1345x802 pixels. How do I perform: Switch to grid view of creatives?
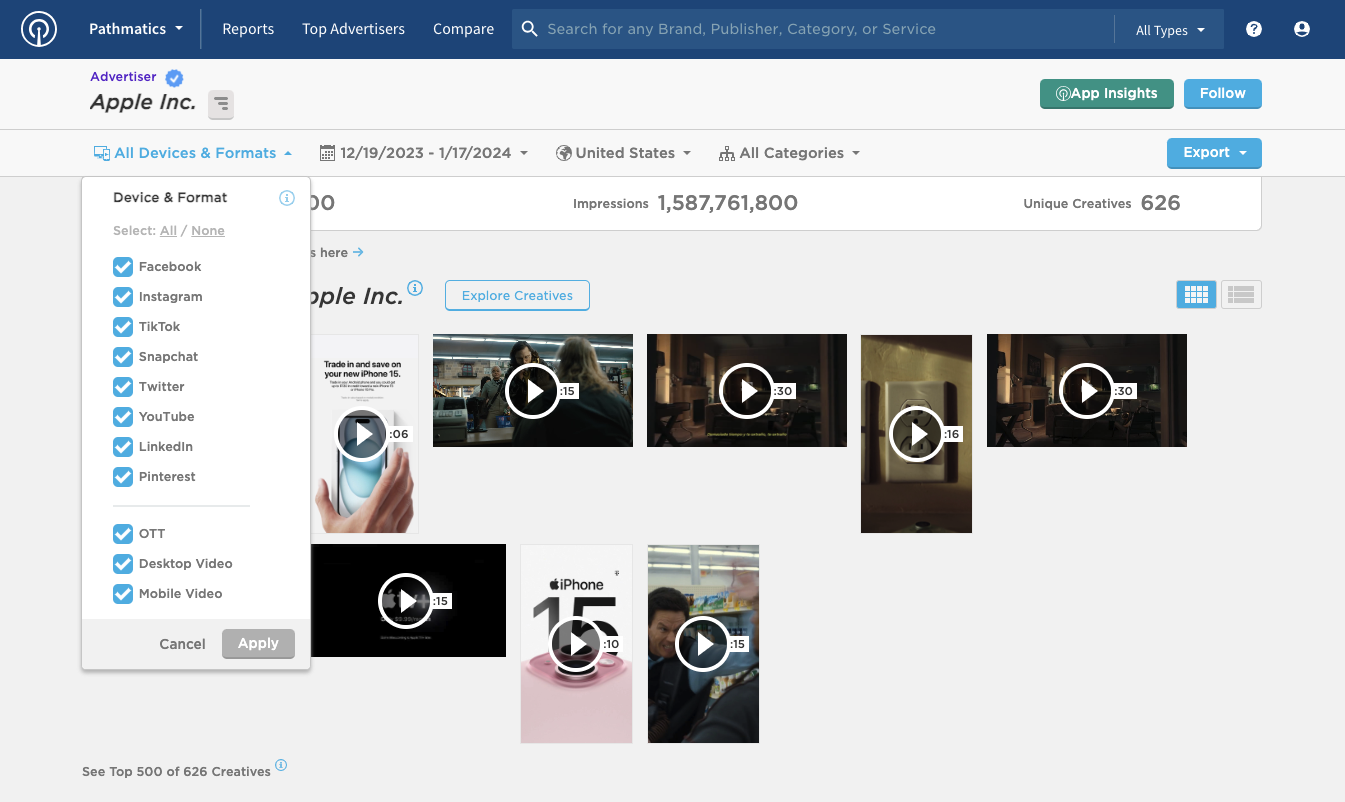point(1197,294)
